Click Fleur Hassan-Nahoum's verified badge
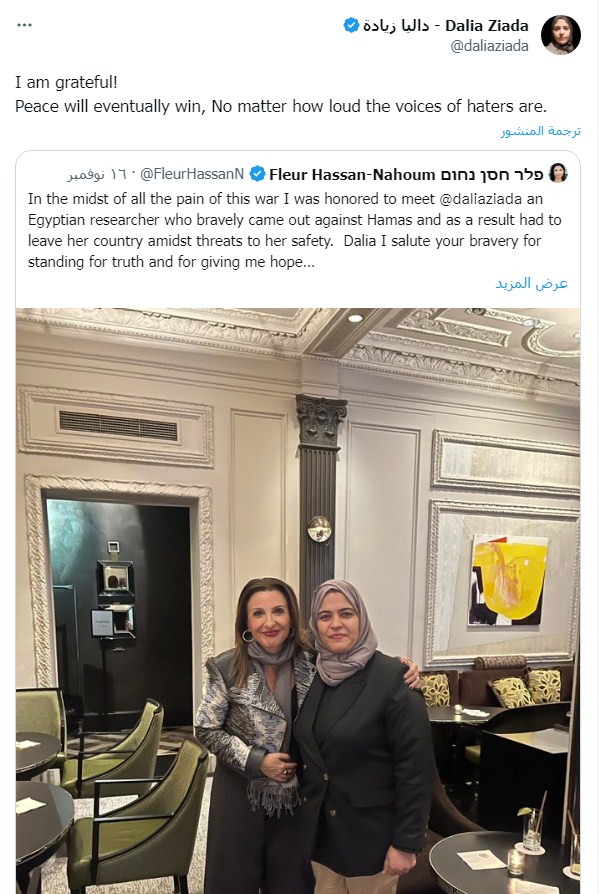599x894 pixels. pyautogui.click(x=258, y=174)
